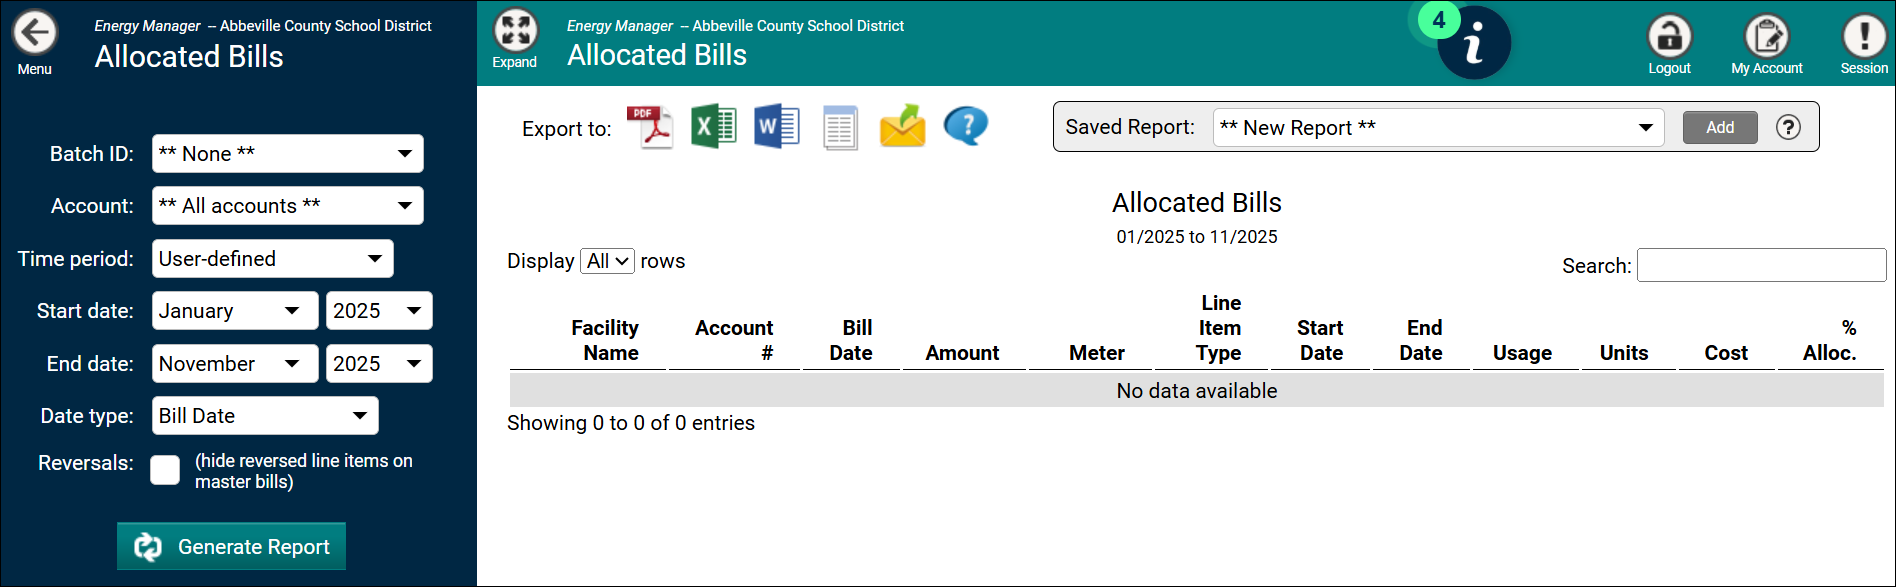Screen dimensions: 1896x587
Task: Click the Generate Report button
Action: pos(231,547)
